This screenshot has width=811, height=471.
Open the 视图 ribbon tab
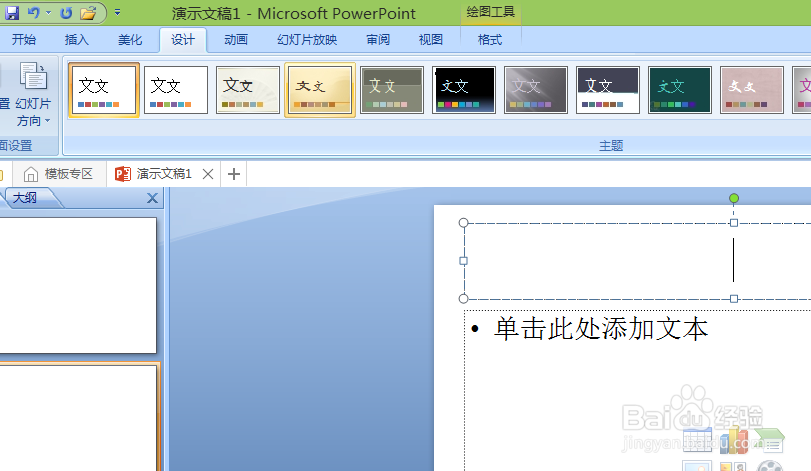(431, 40)
